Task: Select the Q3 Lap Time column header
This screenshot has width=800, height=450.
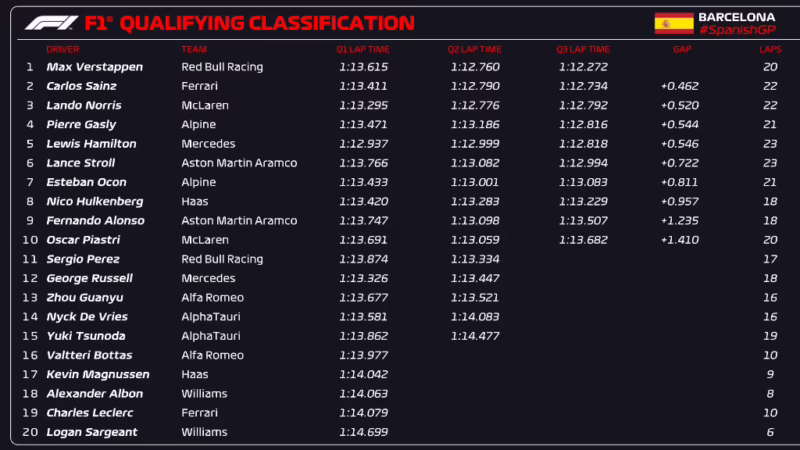Action: coord(583,49)
